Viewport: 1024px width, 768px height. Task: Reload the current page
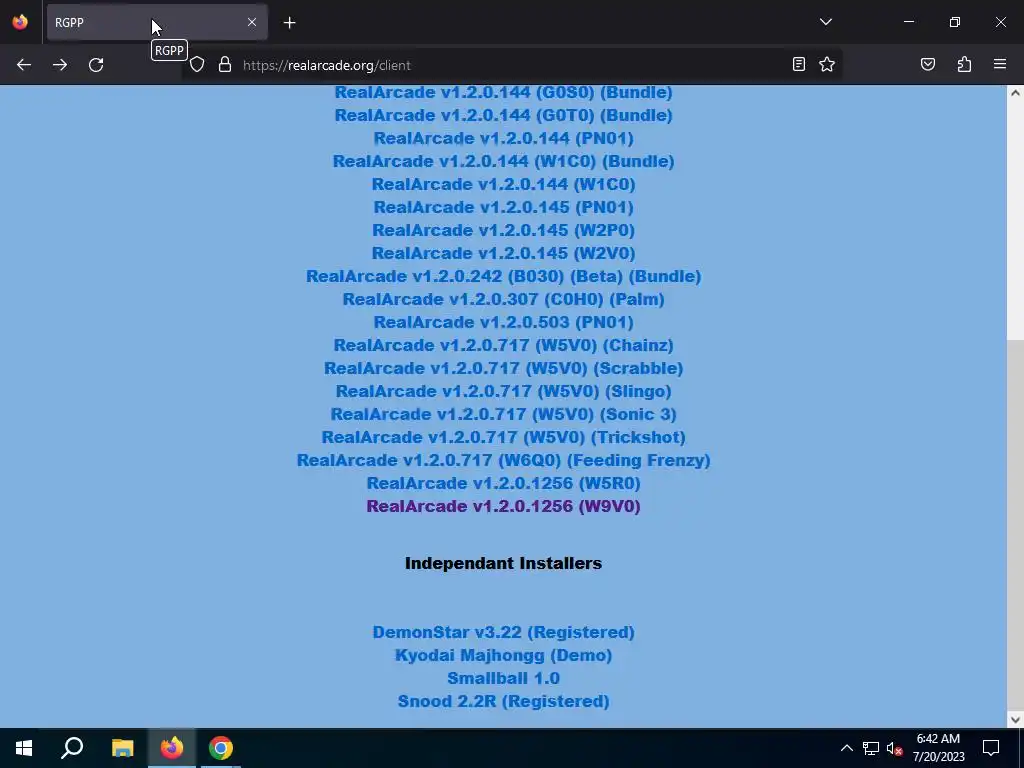[96, 65]
